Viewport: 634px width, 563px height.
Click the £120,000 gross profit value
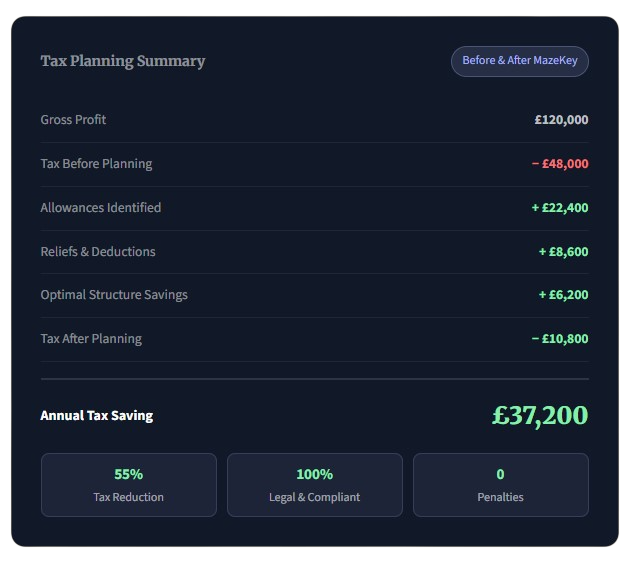[x=561, y=120]
